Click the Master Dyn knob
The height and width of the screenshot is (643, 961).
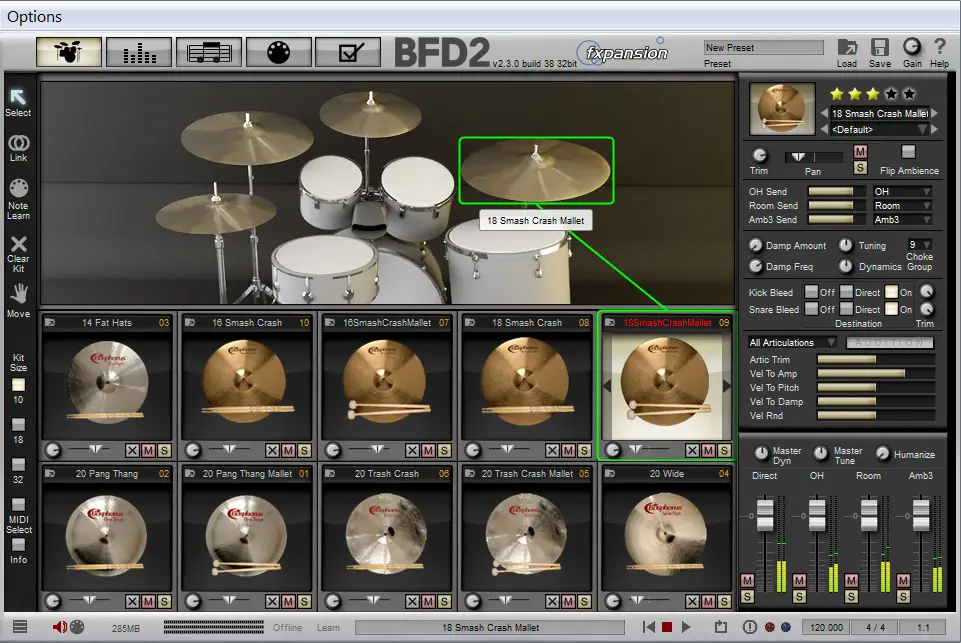761,454
